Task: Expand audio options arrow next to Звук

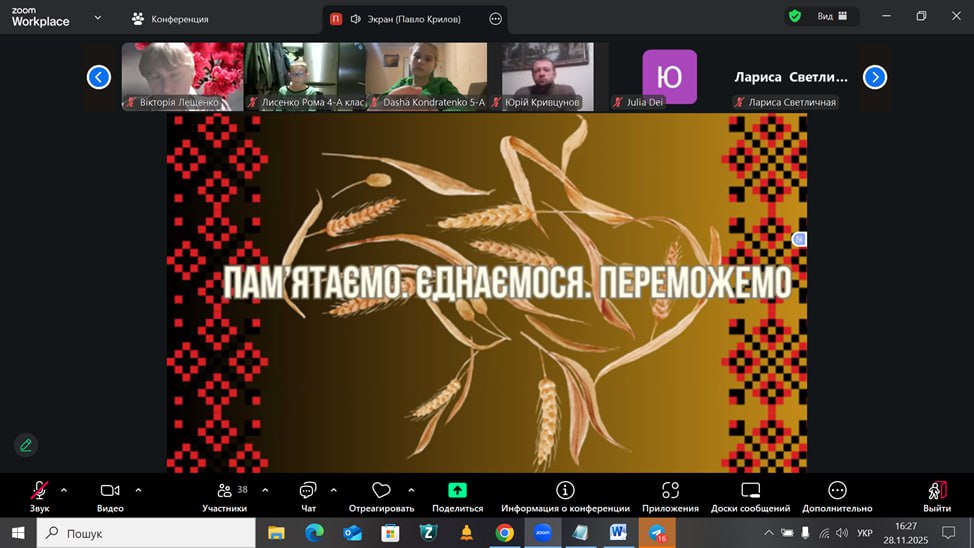Action: (64, 490)
